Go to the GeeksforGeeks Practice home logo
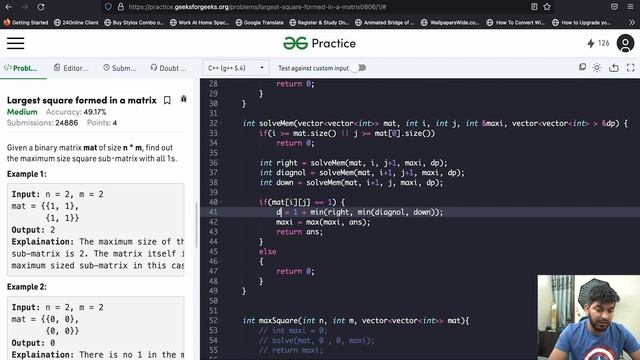The width and height of the screenshot is (640, 360). tap(320, 43)
